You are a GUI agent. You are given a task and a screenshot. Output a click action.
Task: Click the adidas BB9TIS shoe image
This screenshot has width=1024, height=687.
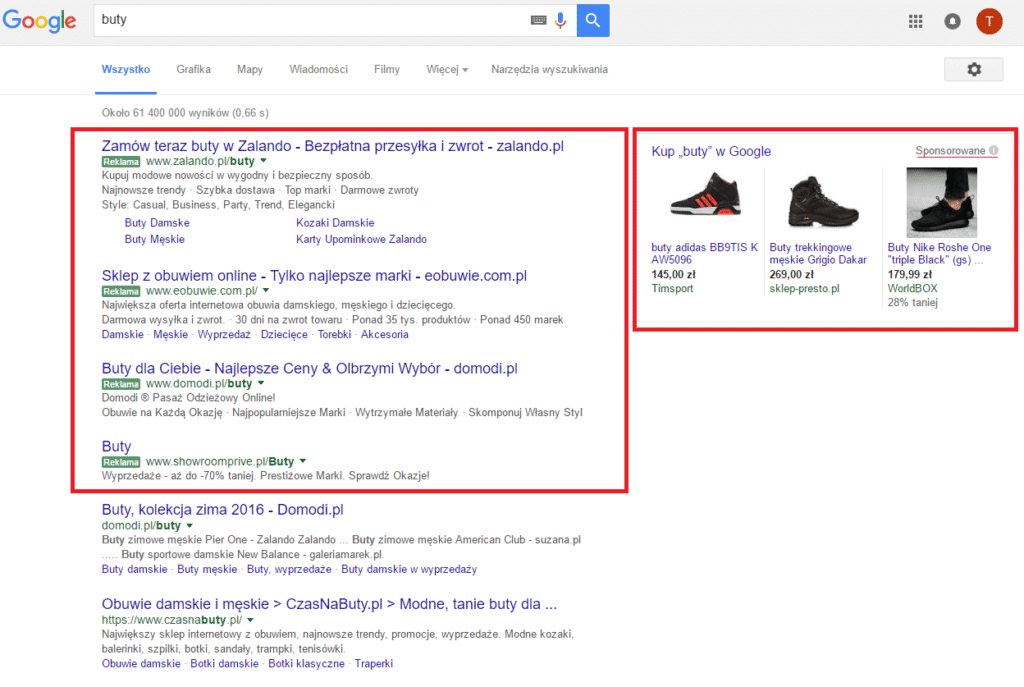tap(707, 201)
